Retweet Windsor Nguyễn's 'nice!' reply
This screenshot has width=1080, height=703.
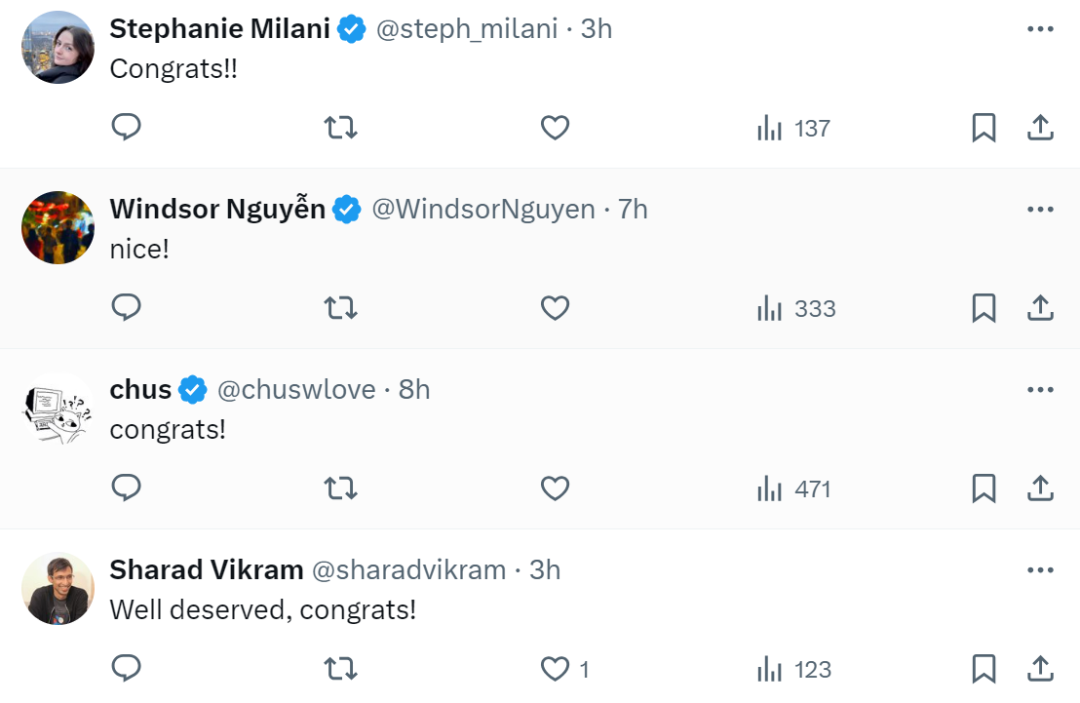(x=341, y=308)
